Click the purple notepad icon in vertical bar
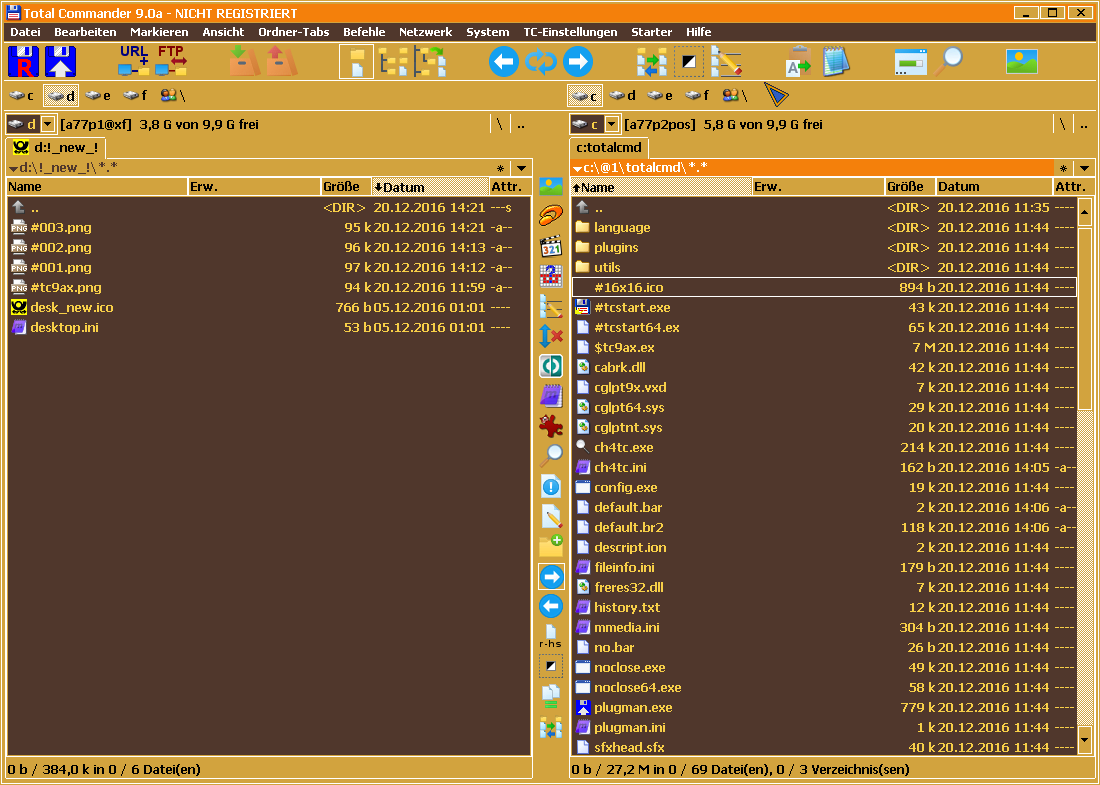This screenshot has height=785, width=1100. point(551,396)
